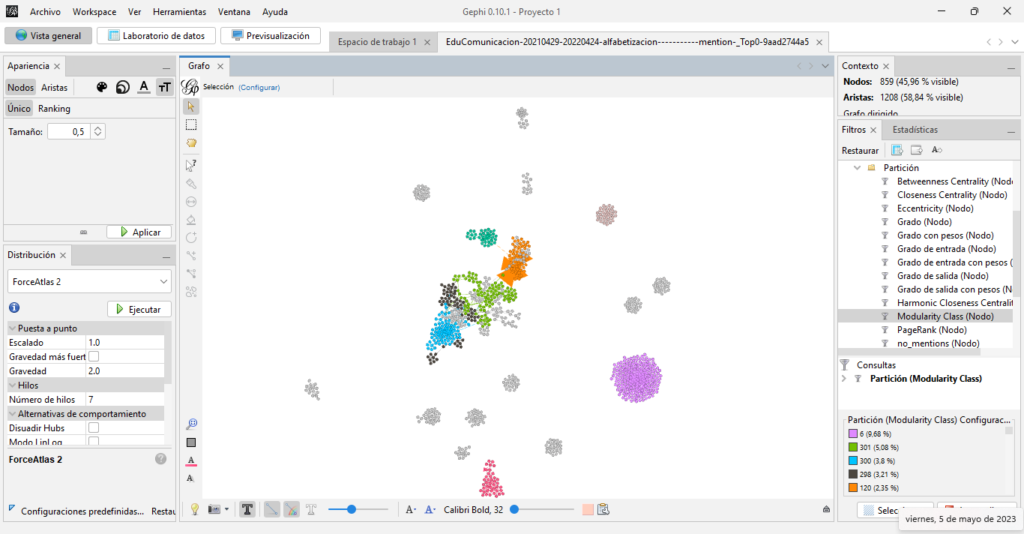The height and width of the screenshot is (534, 1024).
Task: Choose the rectangle selection tool
Action: (x=191, y=125)
